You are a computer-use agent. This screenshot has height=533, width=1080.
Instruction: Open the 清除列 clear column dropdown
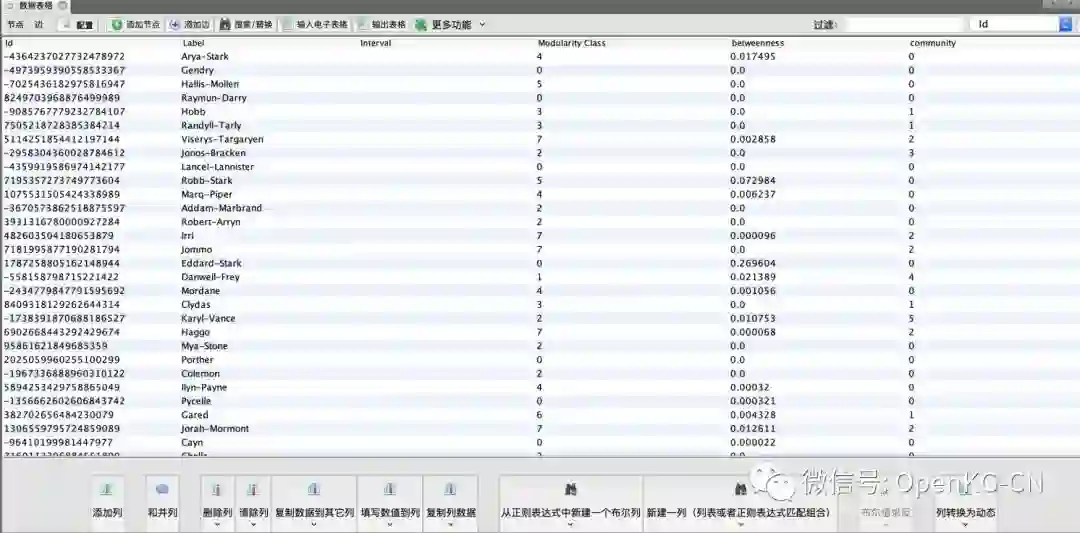253,503
